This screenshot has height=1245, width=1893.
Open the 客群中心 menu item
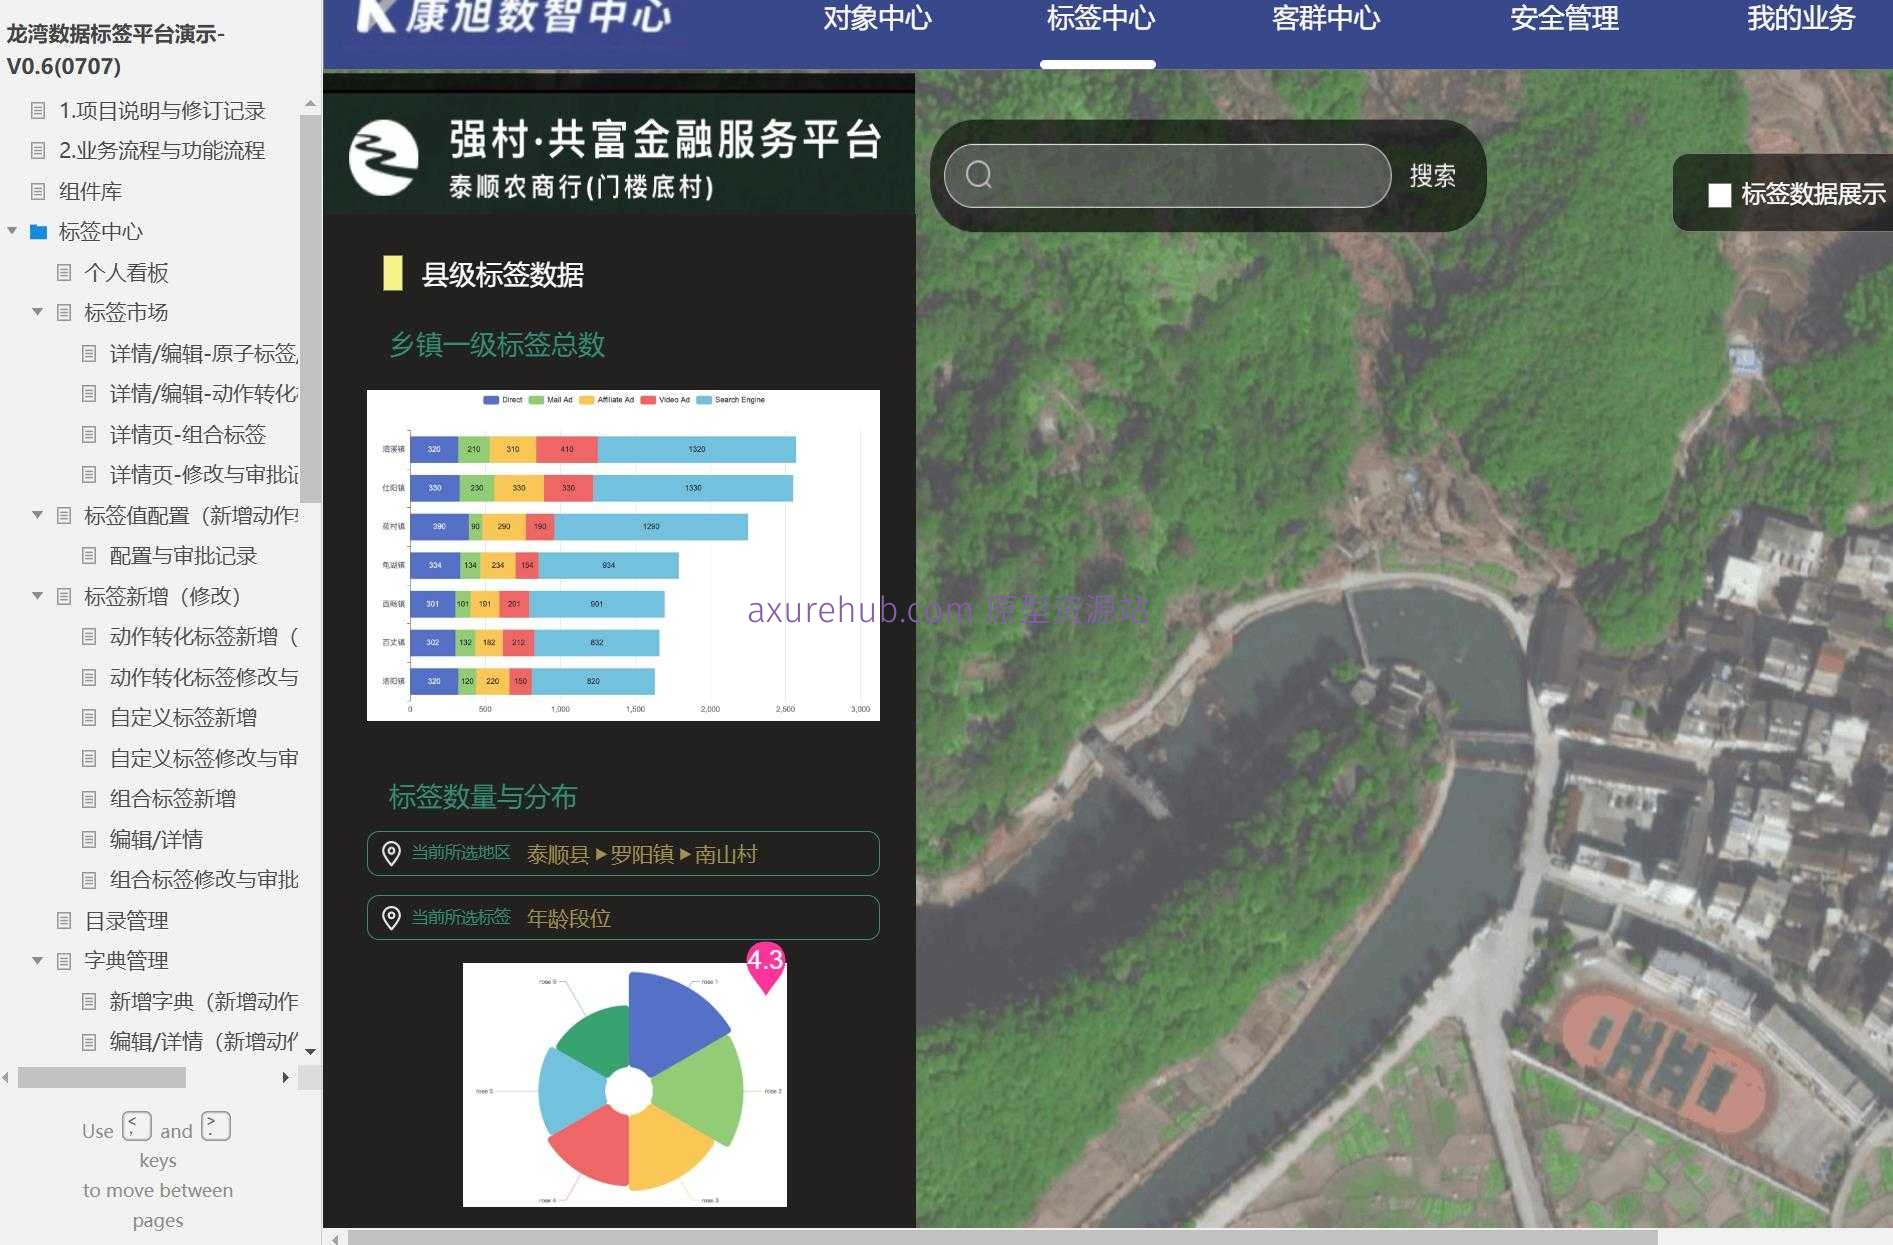tap(1326, 20)
